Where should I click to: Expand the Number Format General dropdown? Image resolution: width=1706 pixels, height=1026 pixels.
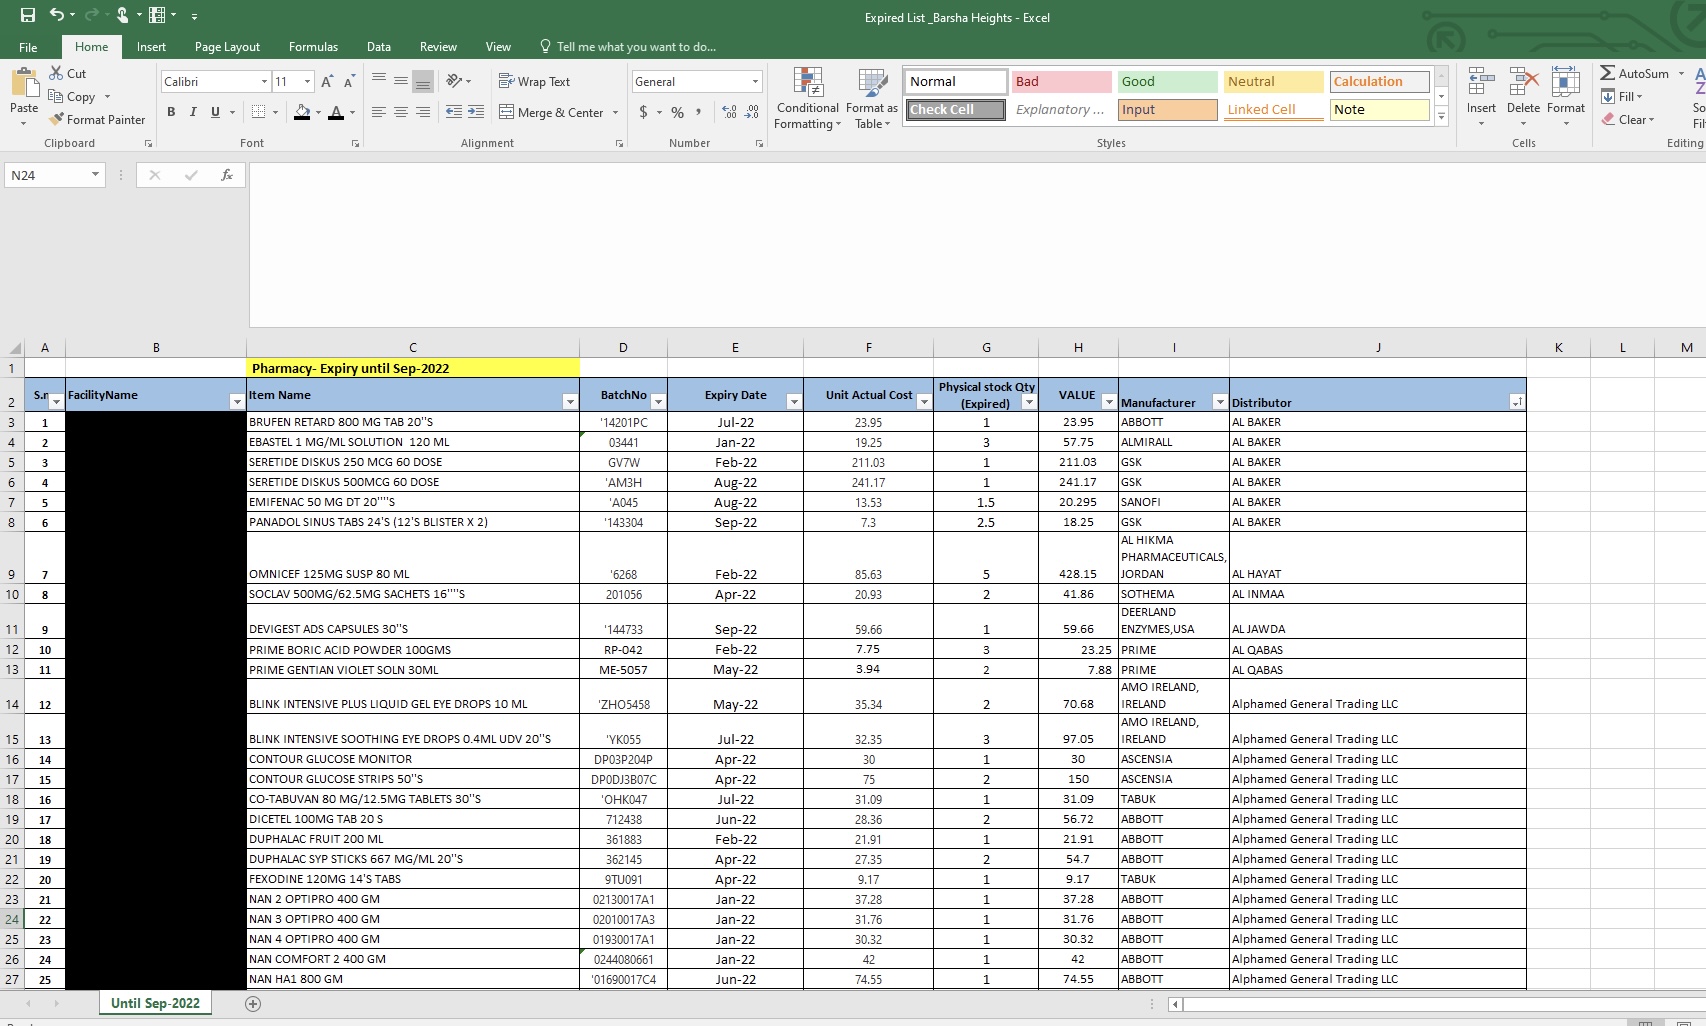(x=755, y=82)
